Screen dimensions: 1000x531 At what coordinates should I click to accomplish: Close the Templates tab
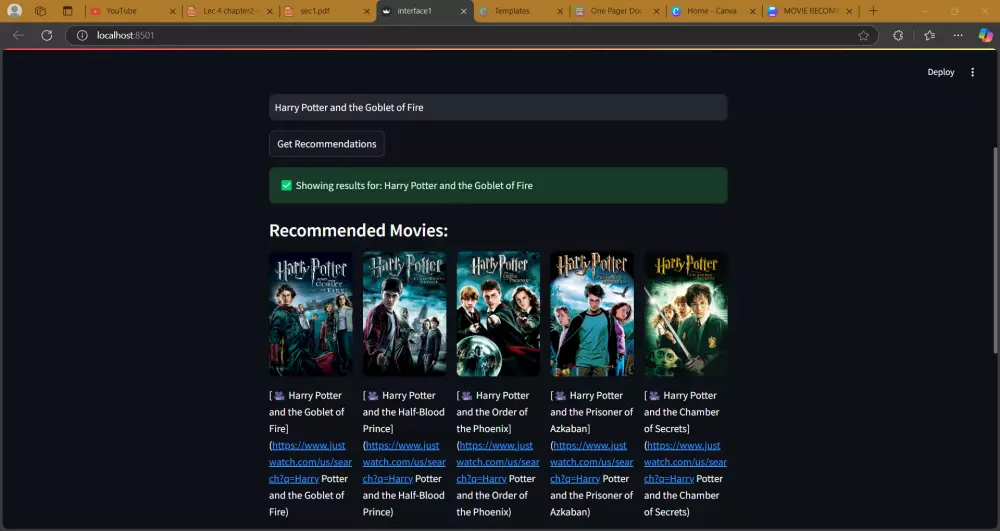(560, 11)
